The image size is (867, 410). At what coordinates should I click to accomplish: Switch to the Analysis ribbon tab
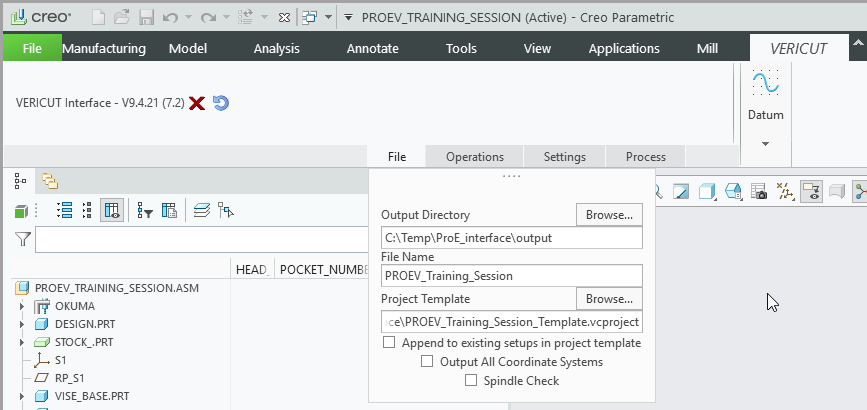click(276, 49)
